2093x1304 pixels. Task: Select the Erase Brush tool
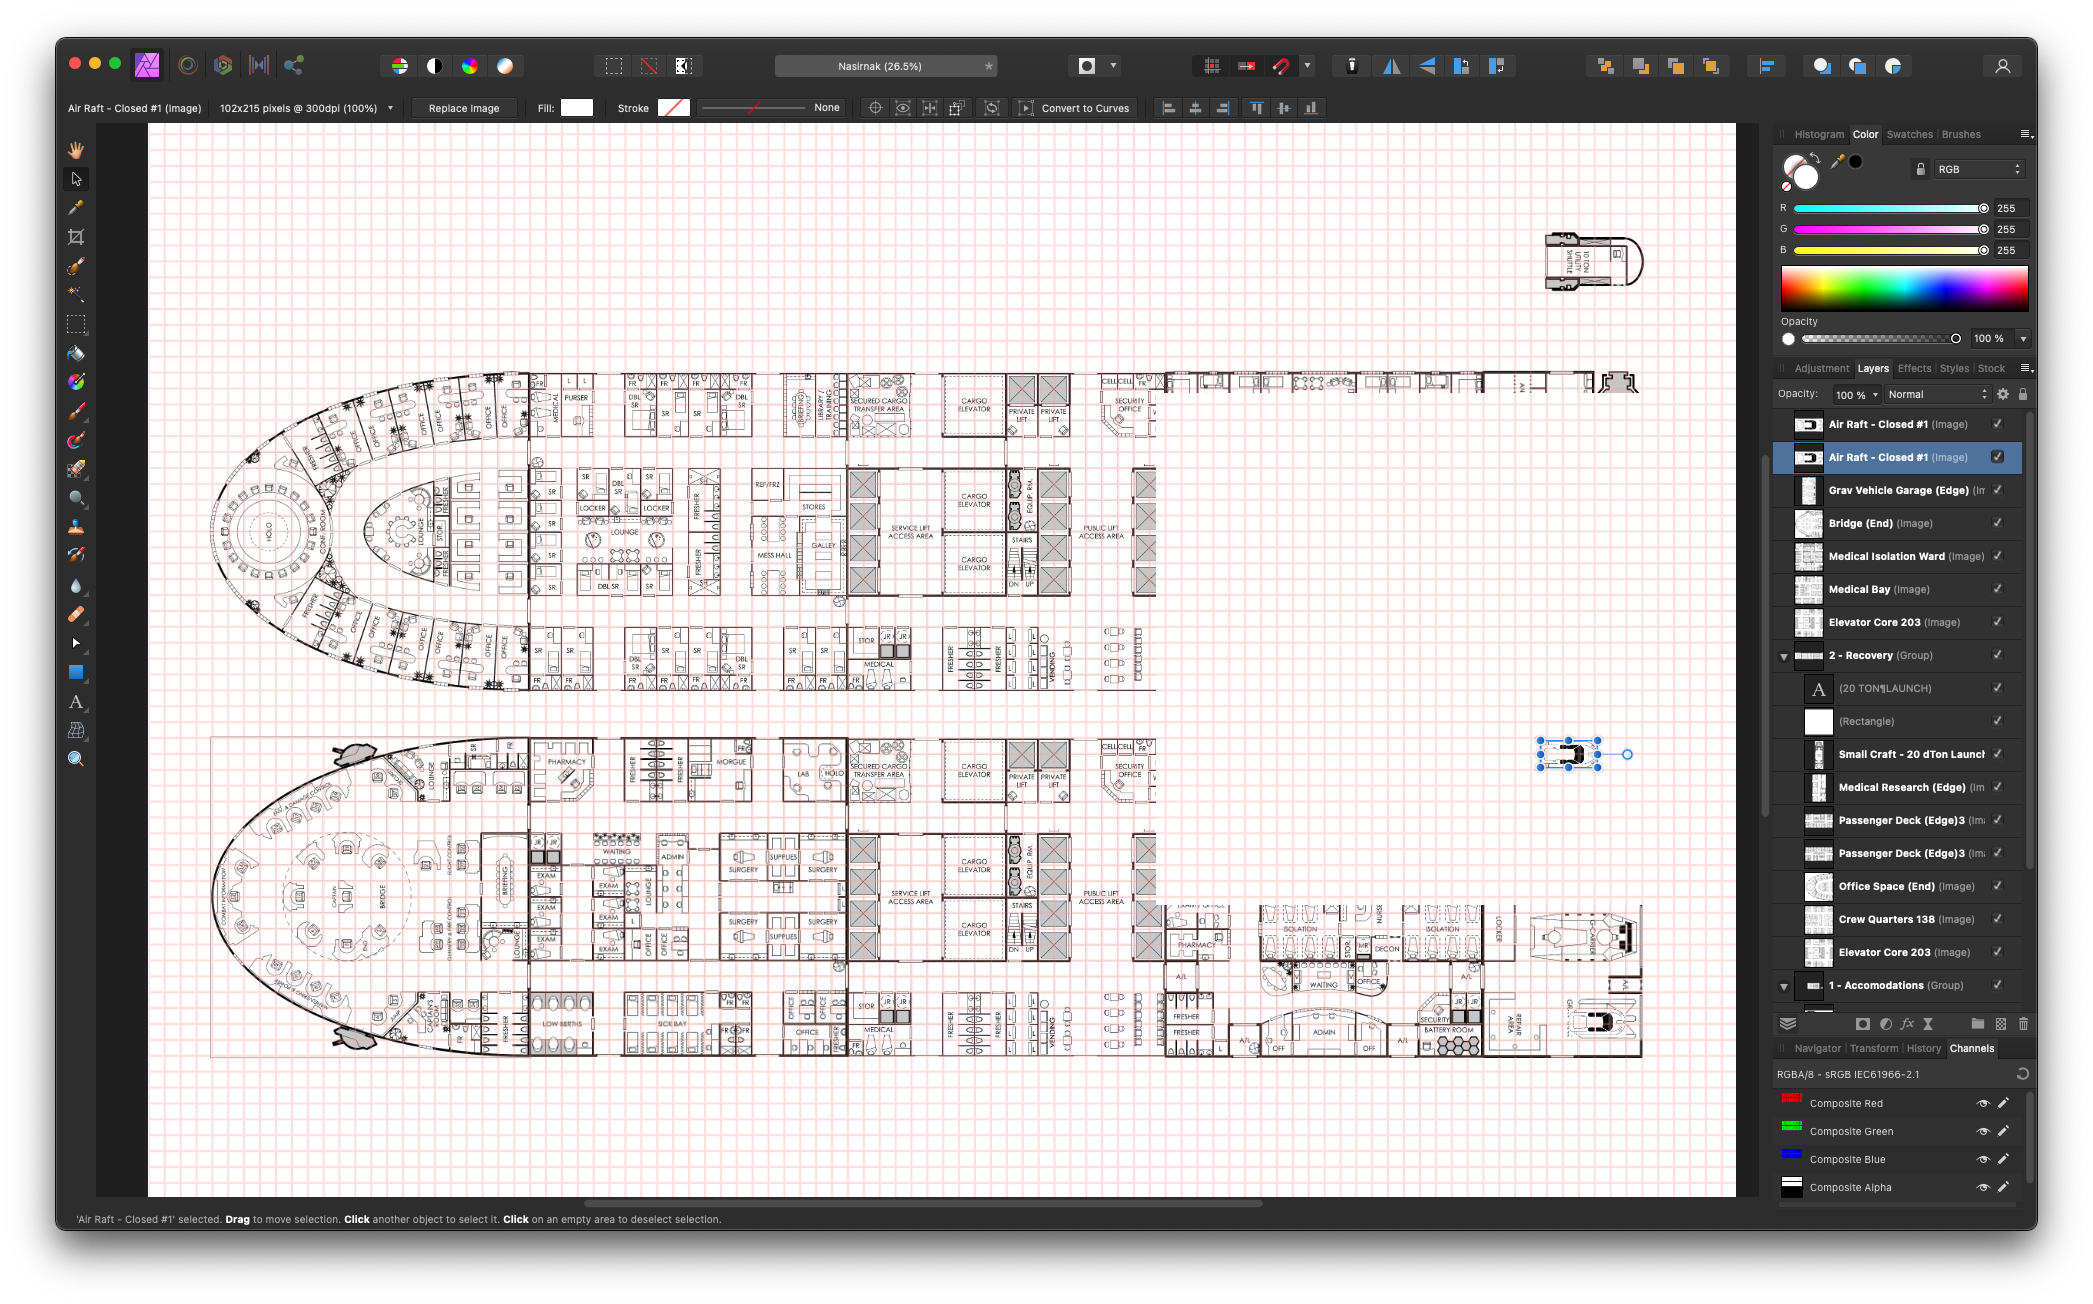tap(76, 469)
